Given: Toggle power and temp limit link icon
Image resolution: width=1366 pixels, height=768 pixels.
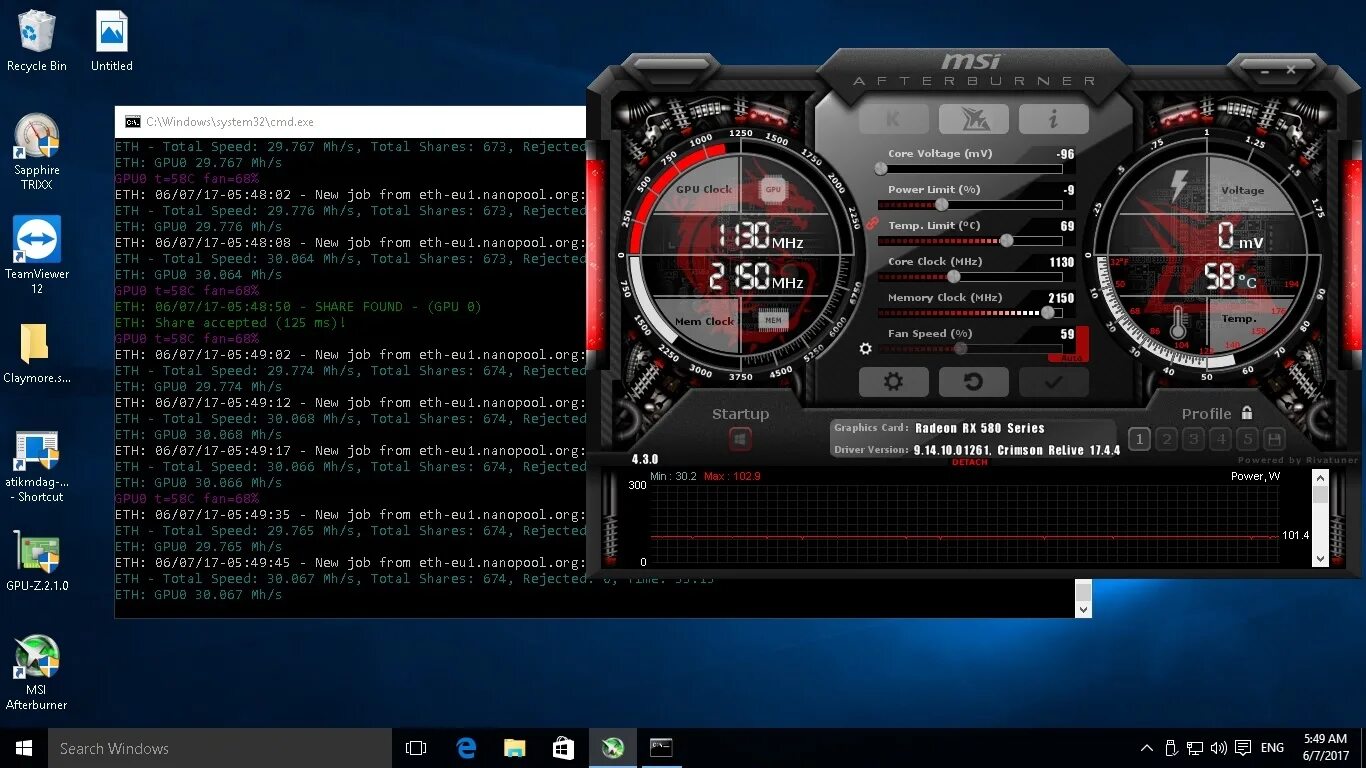Looking at the screenshot, I should (x=871, y=224).
